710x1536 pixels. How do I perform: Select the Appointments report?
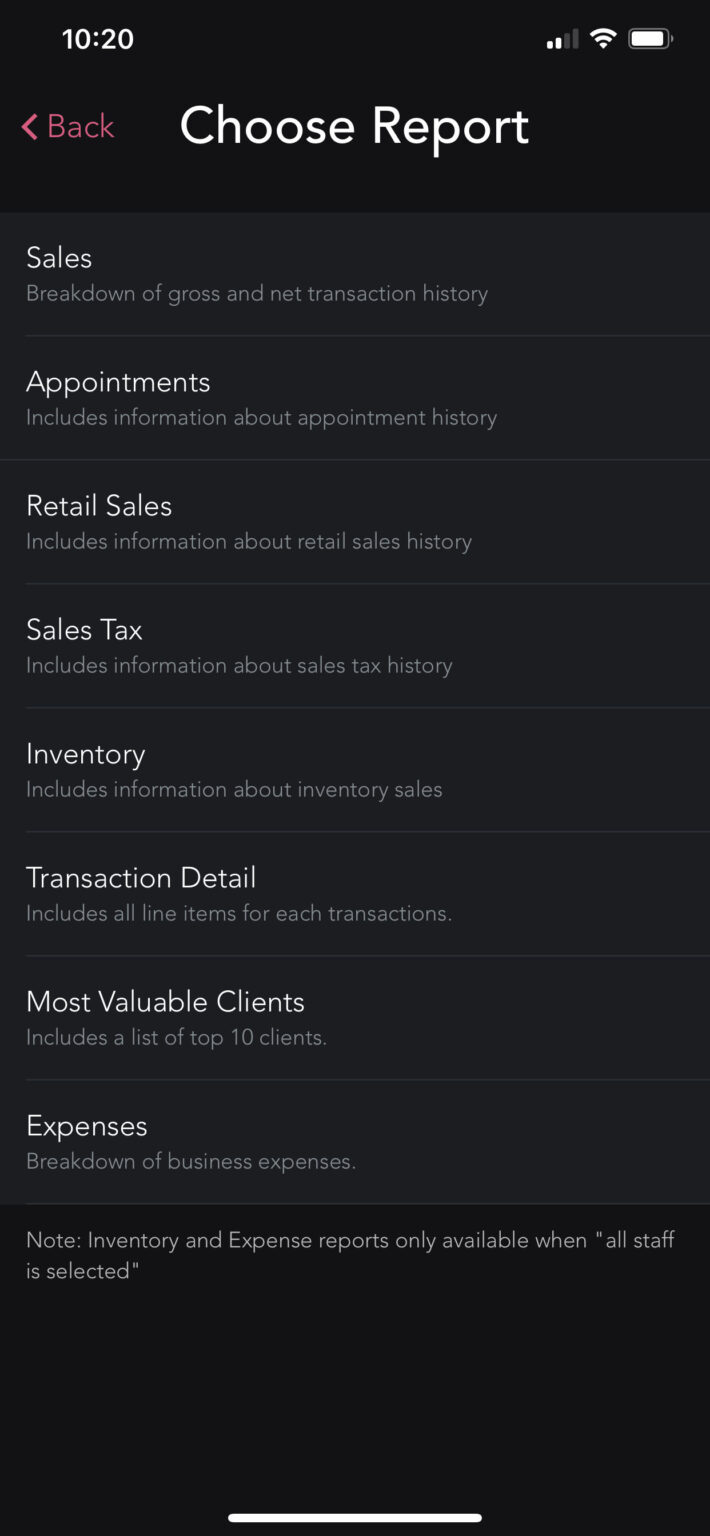point(118,382)
